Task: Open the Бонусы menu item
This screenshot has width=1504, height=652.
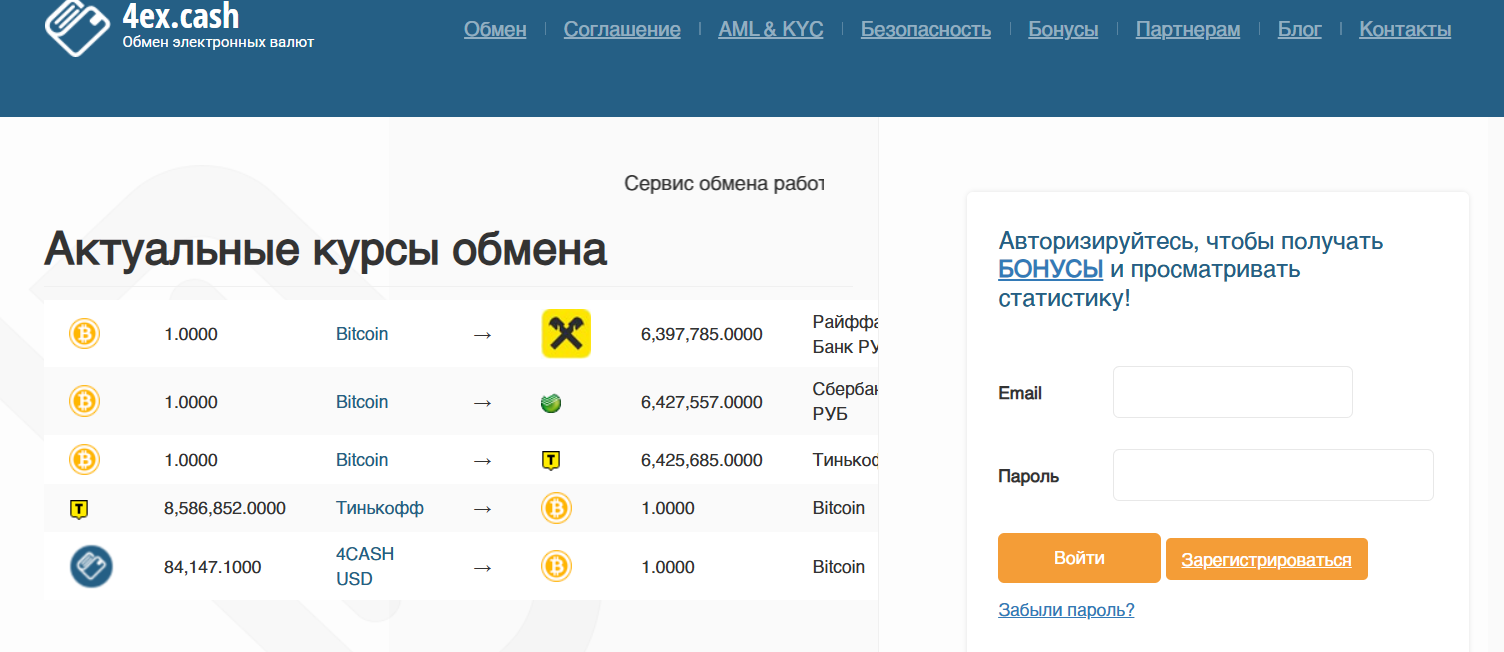Action: tap(1063, 29)
